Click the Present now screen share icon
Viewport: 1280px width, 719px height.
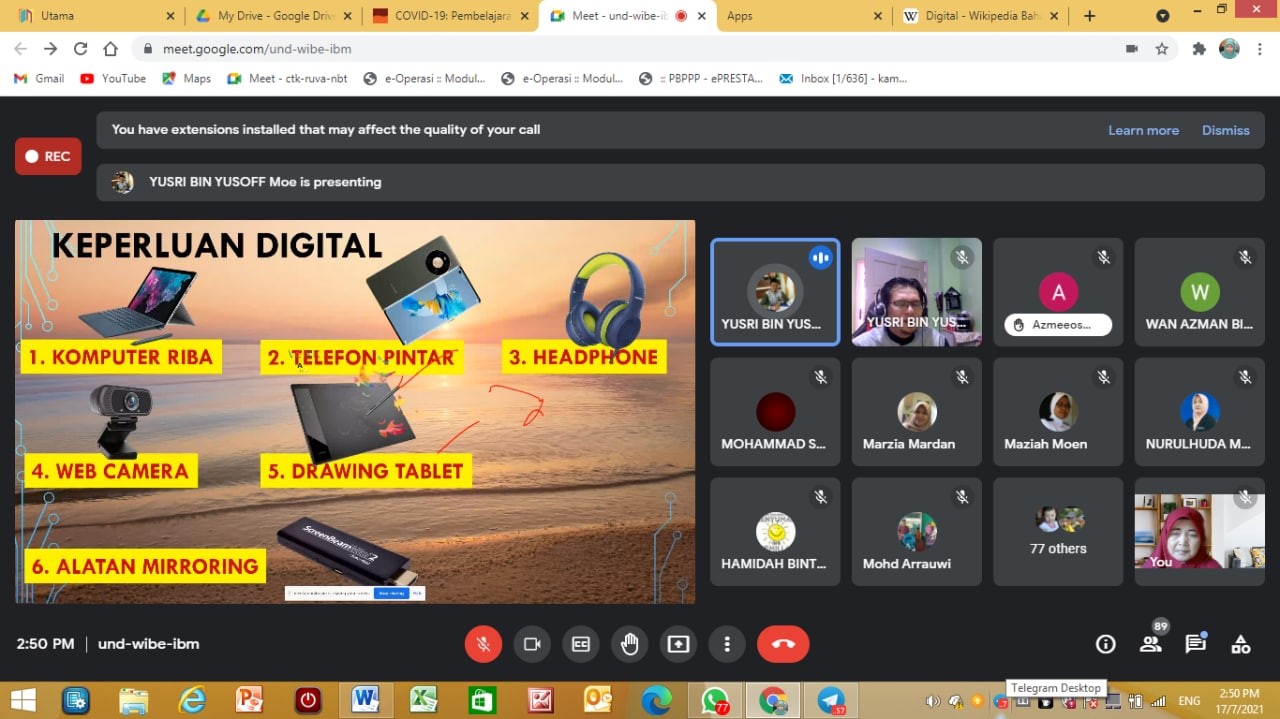(678, 644)
